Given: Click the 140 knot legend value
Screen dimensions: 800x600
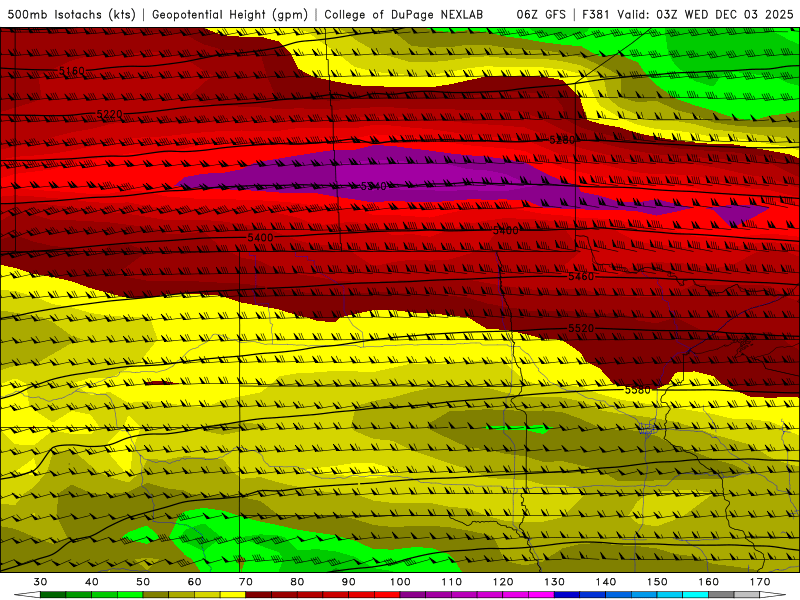Looking at the screenshot, I should (x=606, y=582).
